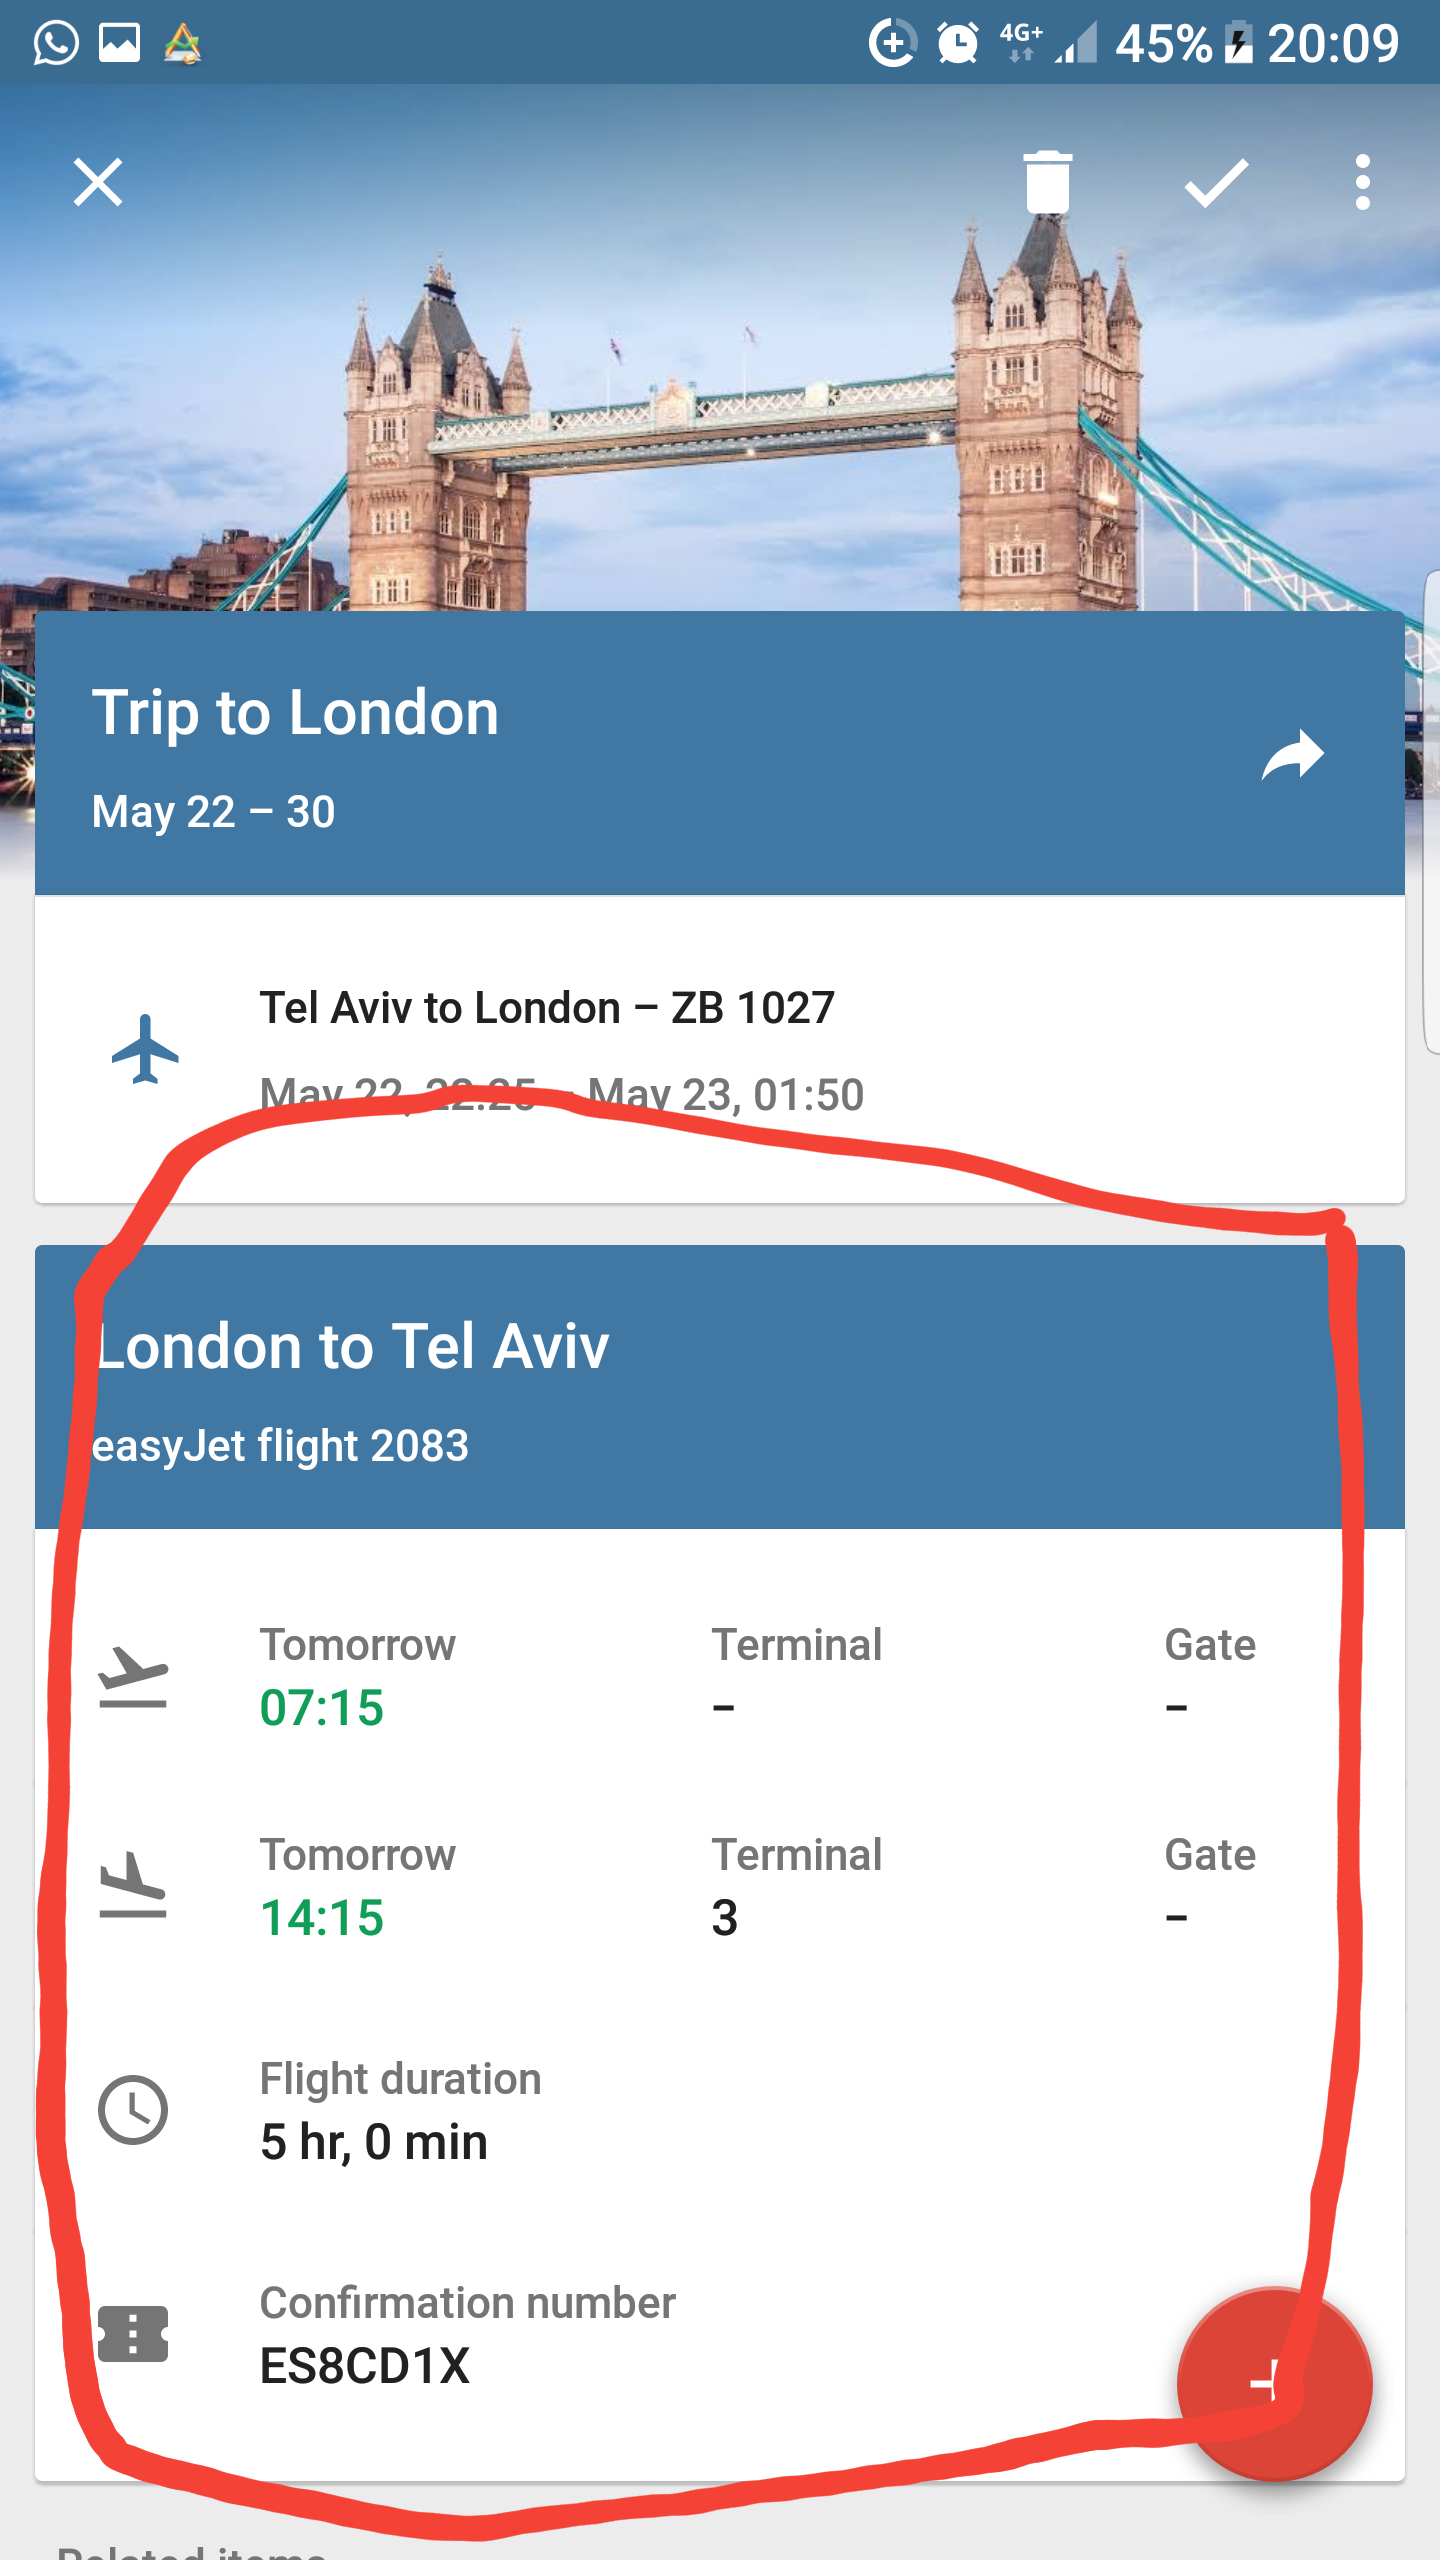Tap the red floating add button
Screen dimensions: 1440x2560
tap(1274, 2384)
